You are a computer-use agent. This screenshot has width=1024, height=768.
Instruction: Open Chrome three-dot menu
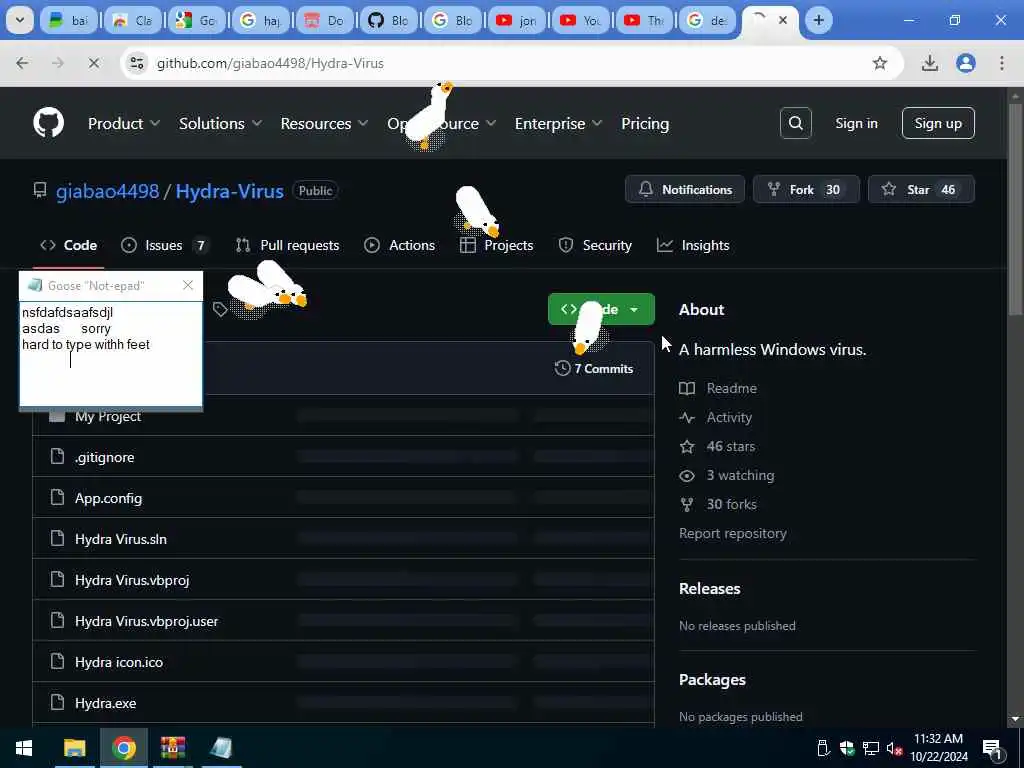(x=1002, y=63)
